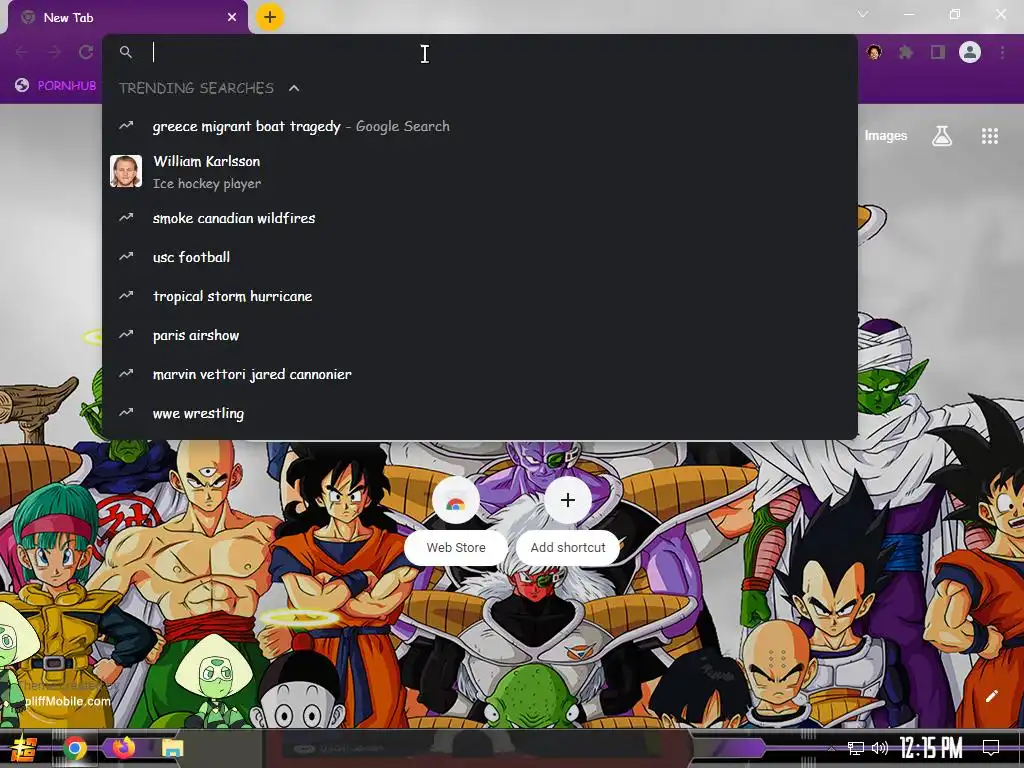
Task: Open the tab search dropdown chevron
Action: pos(863,14)
